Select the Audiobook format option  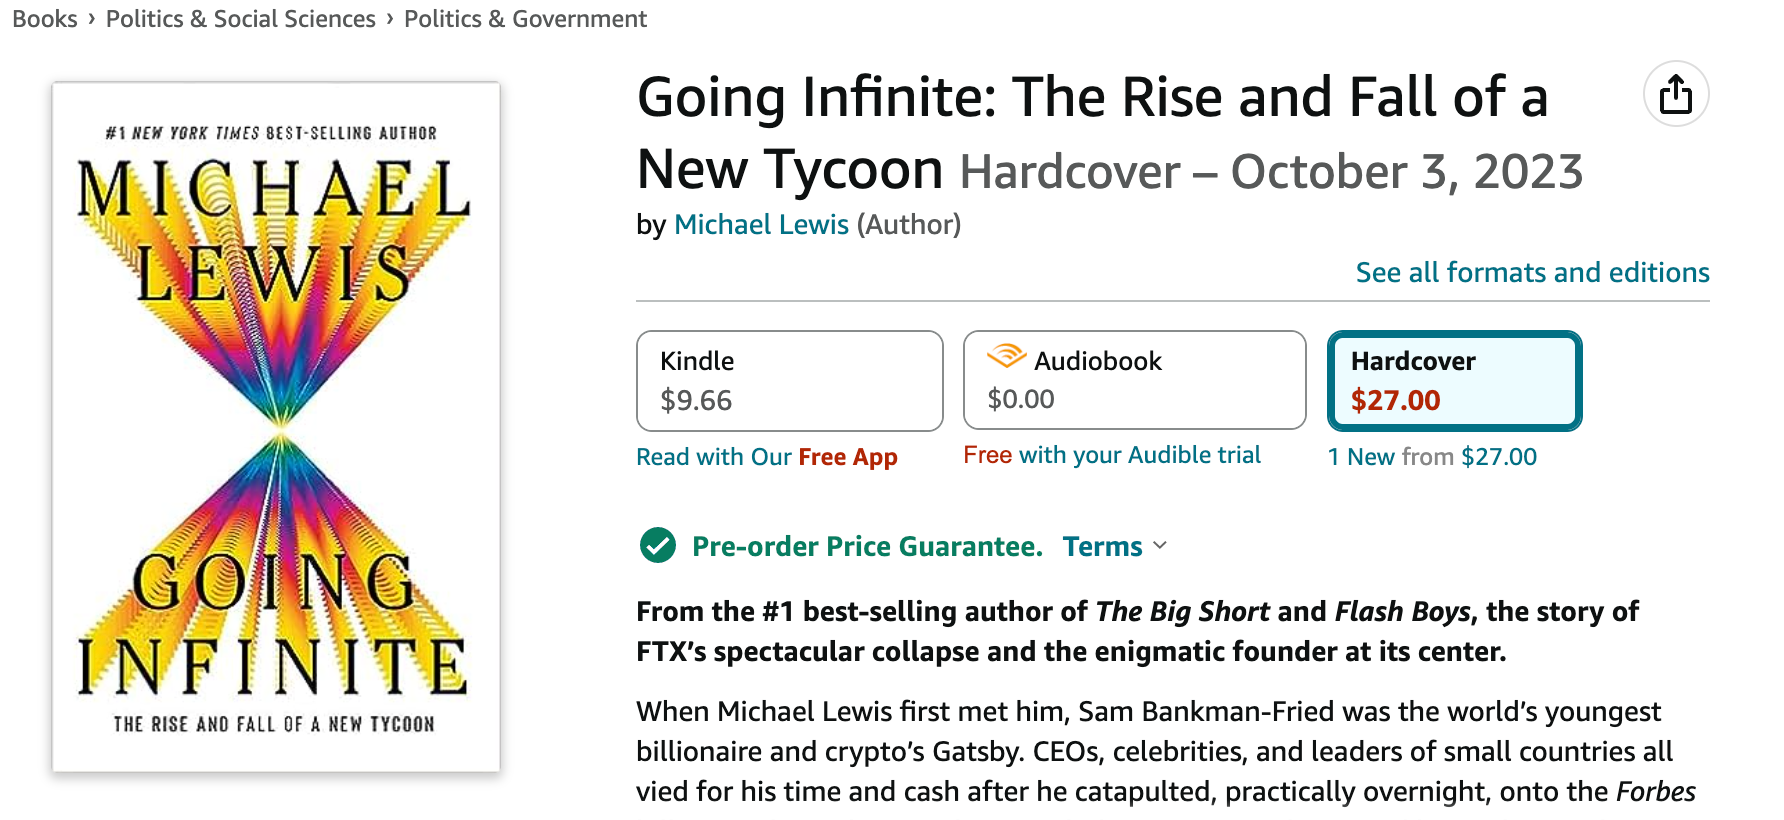click(x=1134, y=381)
